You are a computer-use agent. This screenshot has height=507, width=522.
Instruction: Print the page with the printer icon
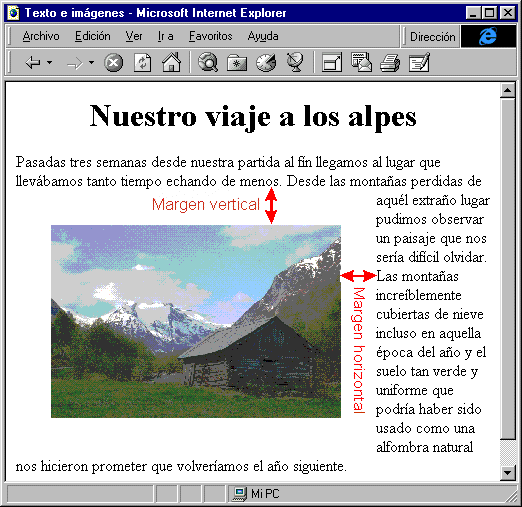pyautogui.click(x=390, y=63)
